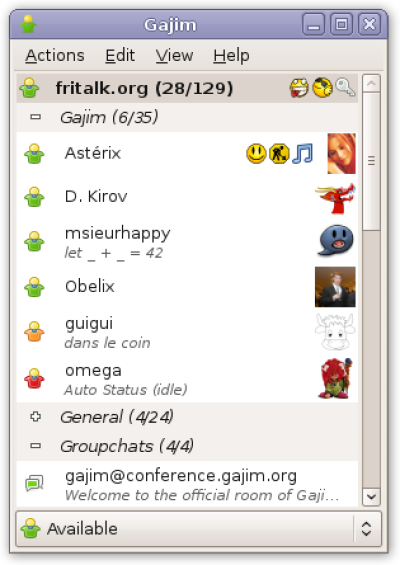Click the music note tune icon beside Astérix
The width and height of the screenshot is (400, 565).
[x=303, y=154]
